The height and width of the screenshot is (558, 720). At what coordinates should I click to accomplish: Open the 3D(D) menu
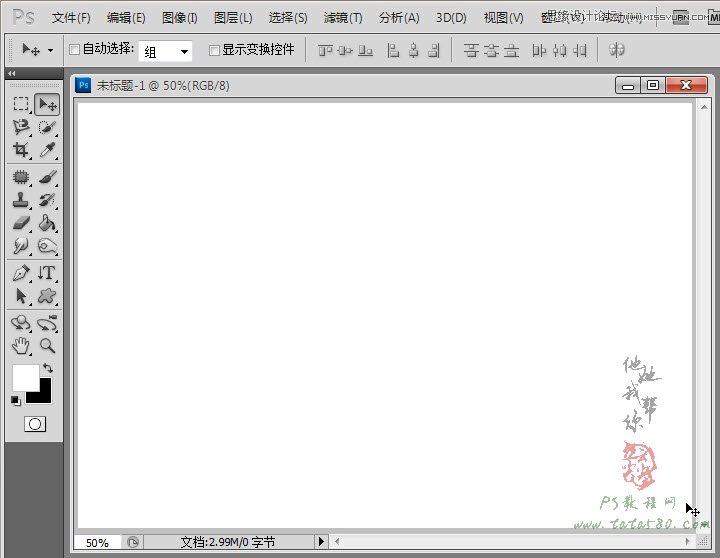pyautogui.click(x=451, y=18)
